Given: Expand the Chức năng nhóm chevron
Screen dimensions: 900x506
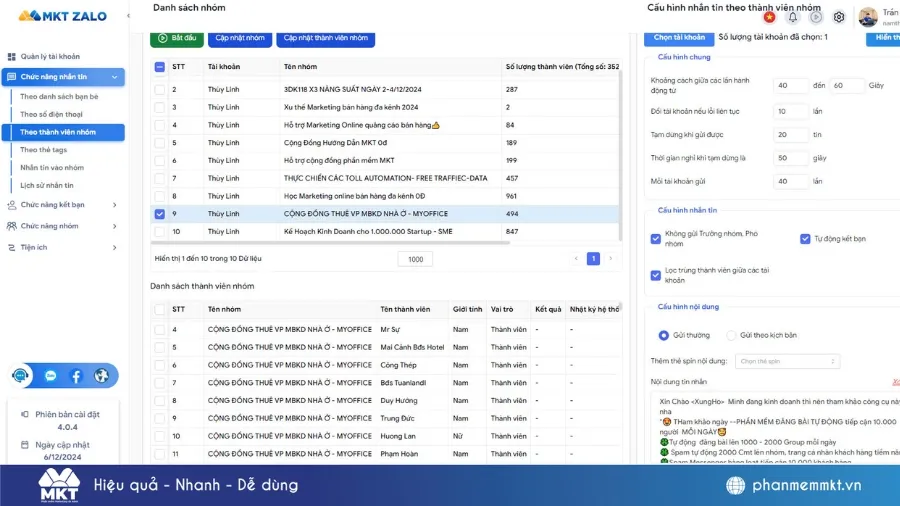Looking at the screenshot, I should (114, 226).
